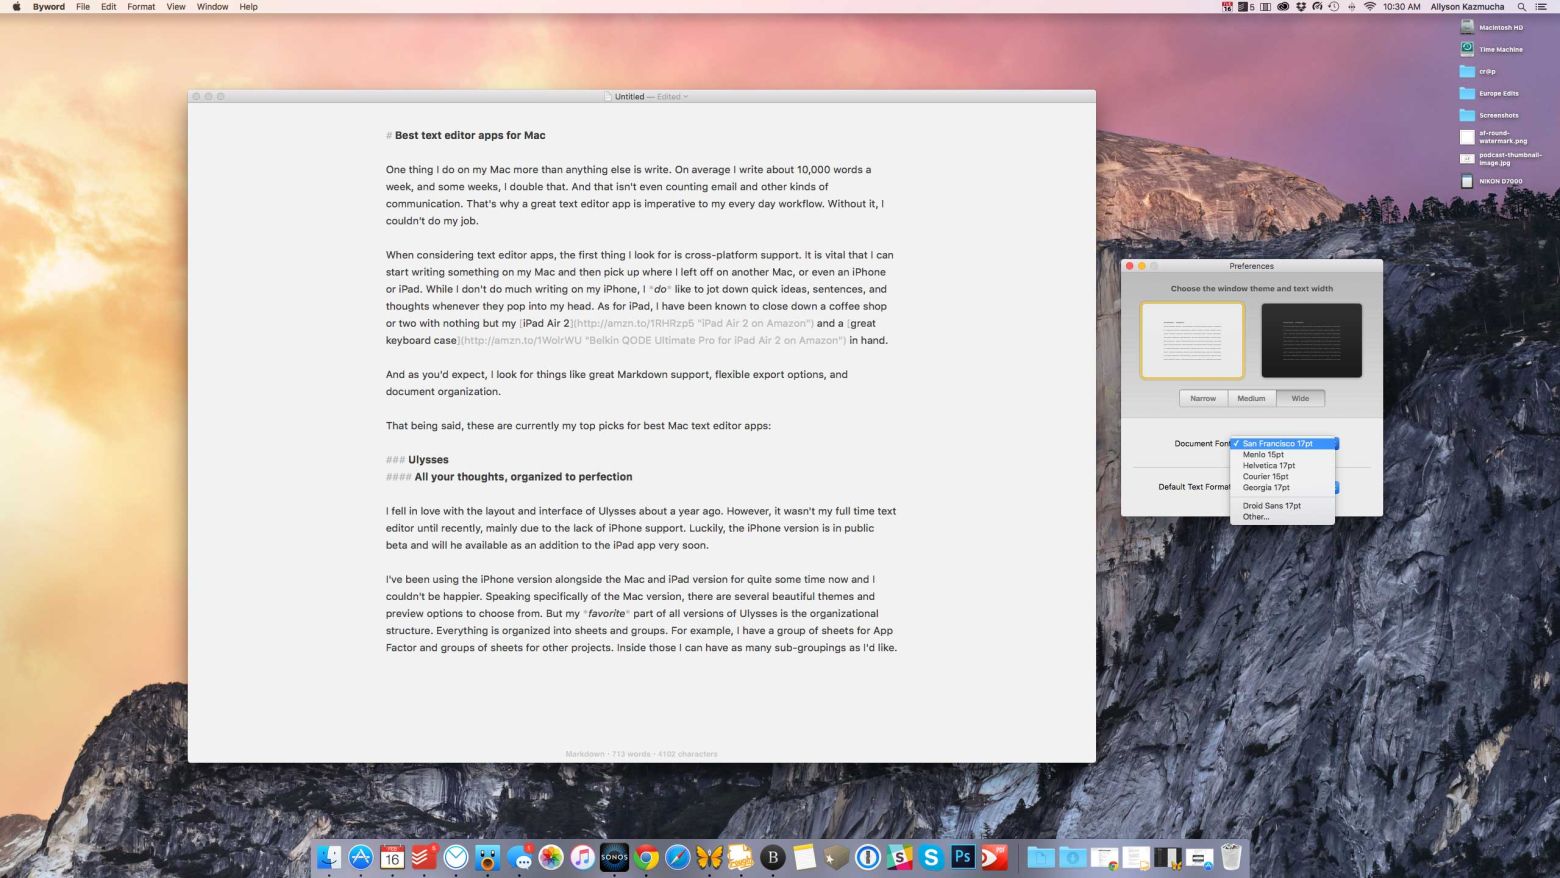Open Byword from the dock
The width and height of the screenshot is (1560, 878).
[x=772, y=857]
